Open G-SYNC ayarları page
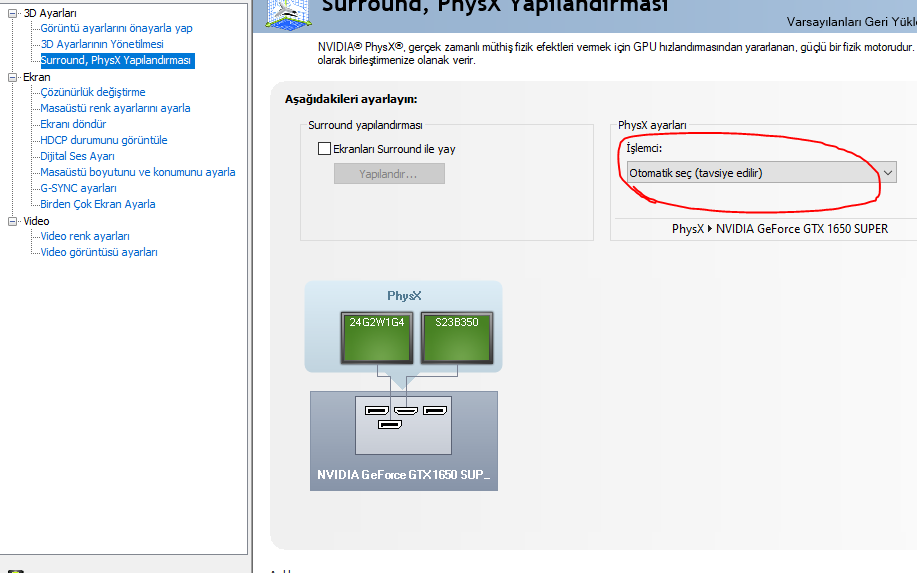 click(78, 188)
